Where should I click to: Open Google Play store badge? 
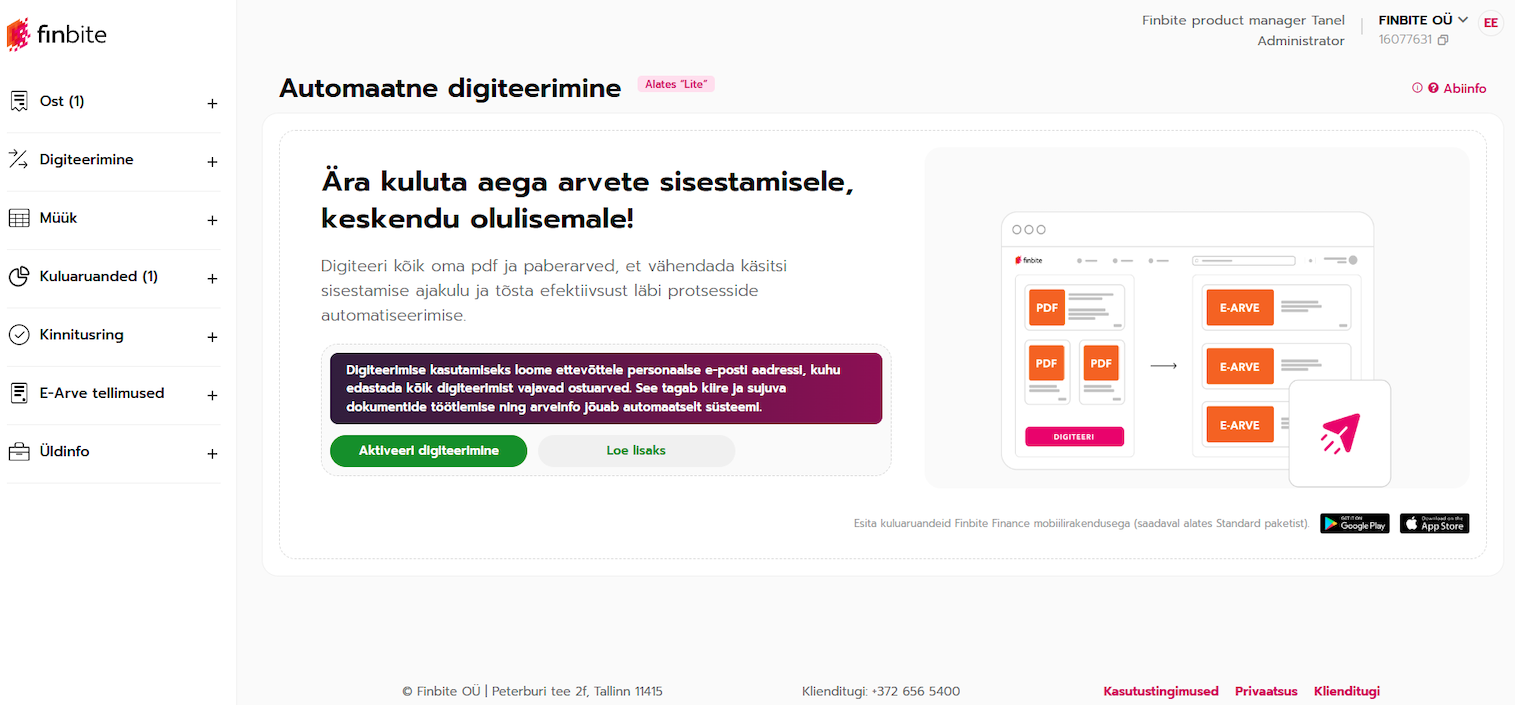point(1354,523)
